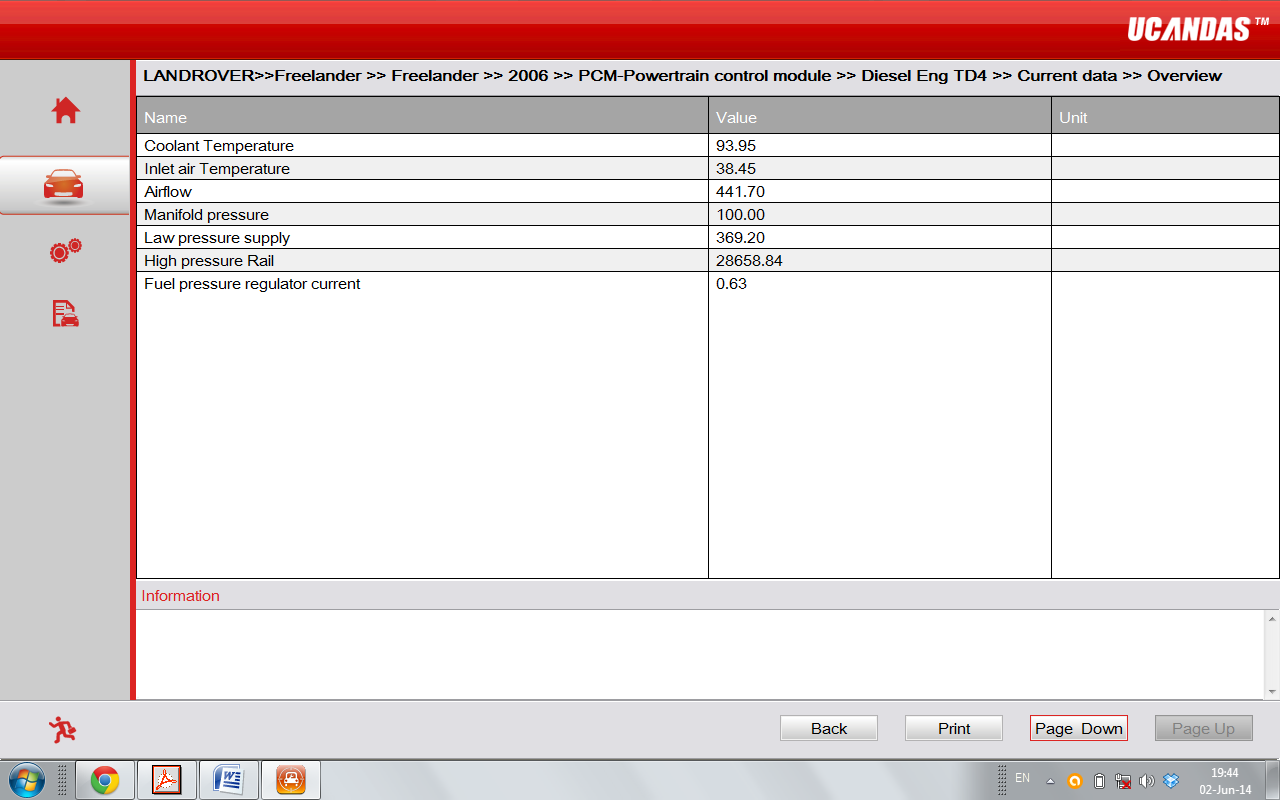Open the Home icon in sidebar
The image size is (1280, 800).
click(x=66, y=110)
